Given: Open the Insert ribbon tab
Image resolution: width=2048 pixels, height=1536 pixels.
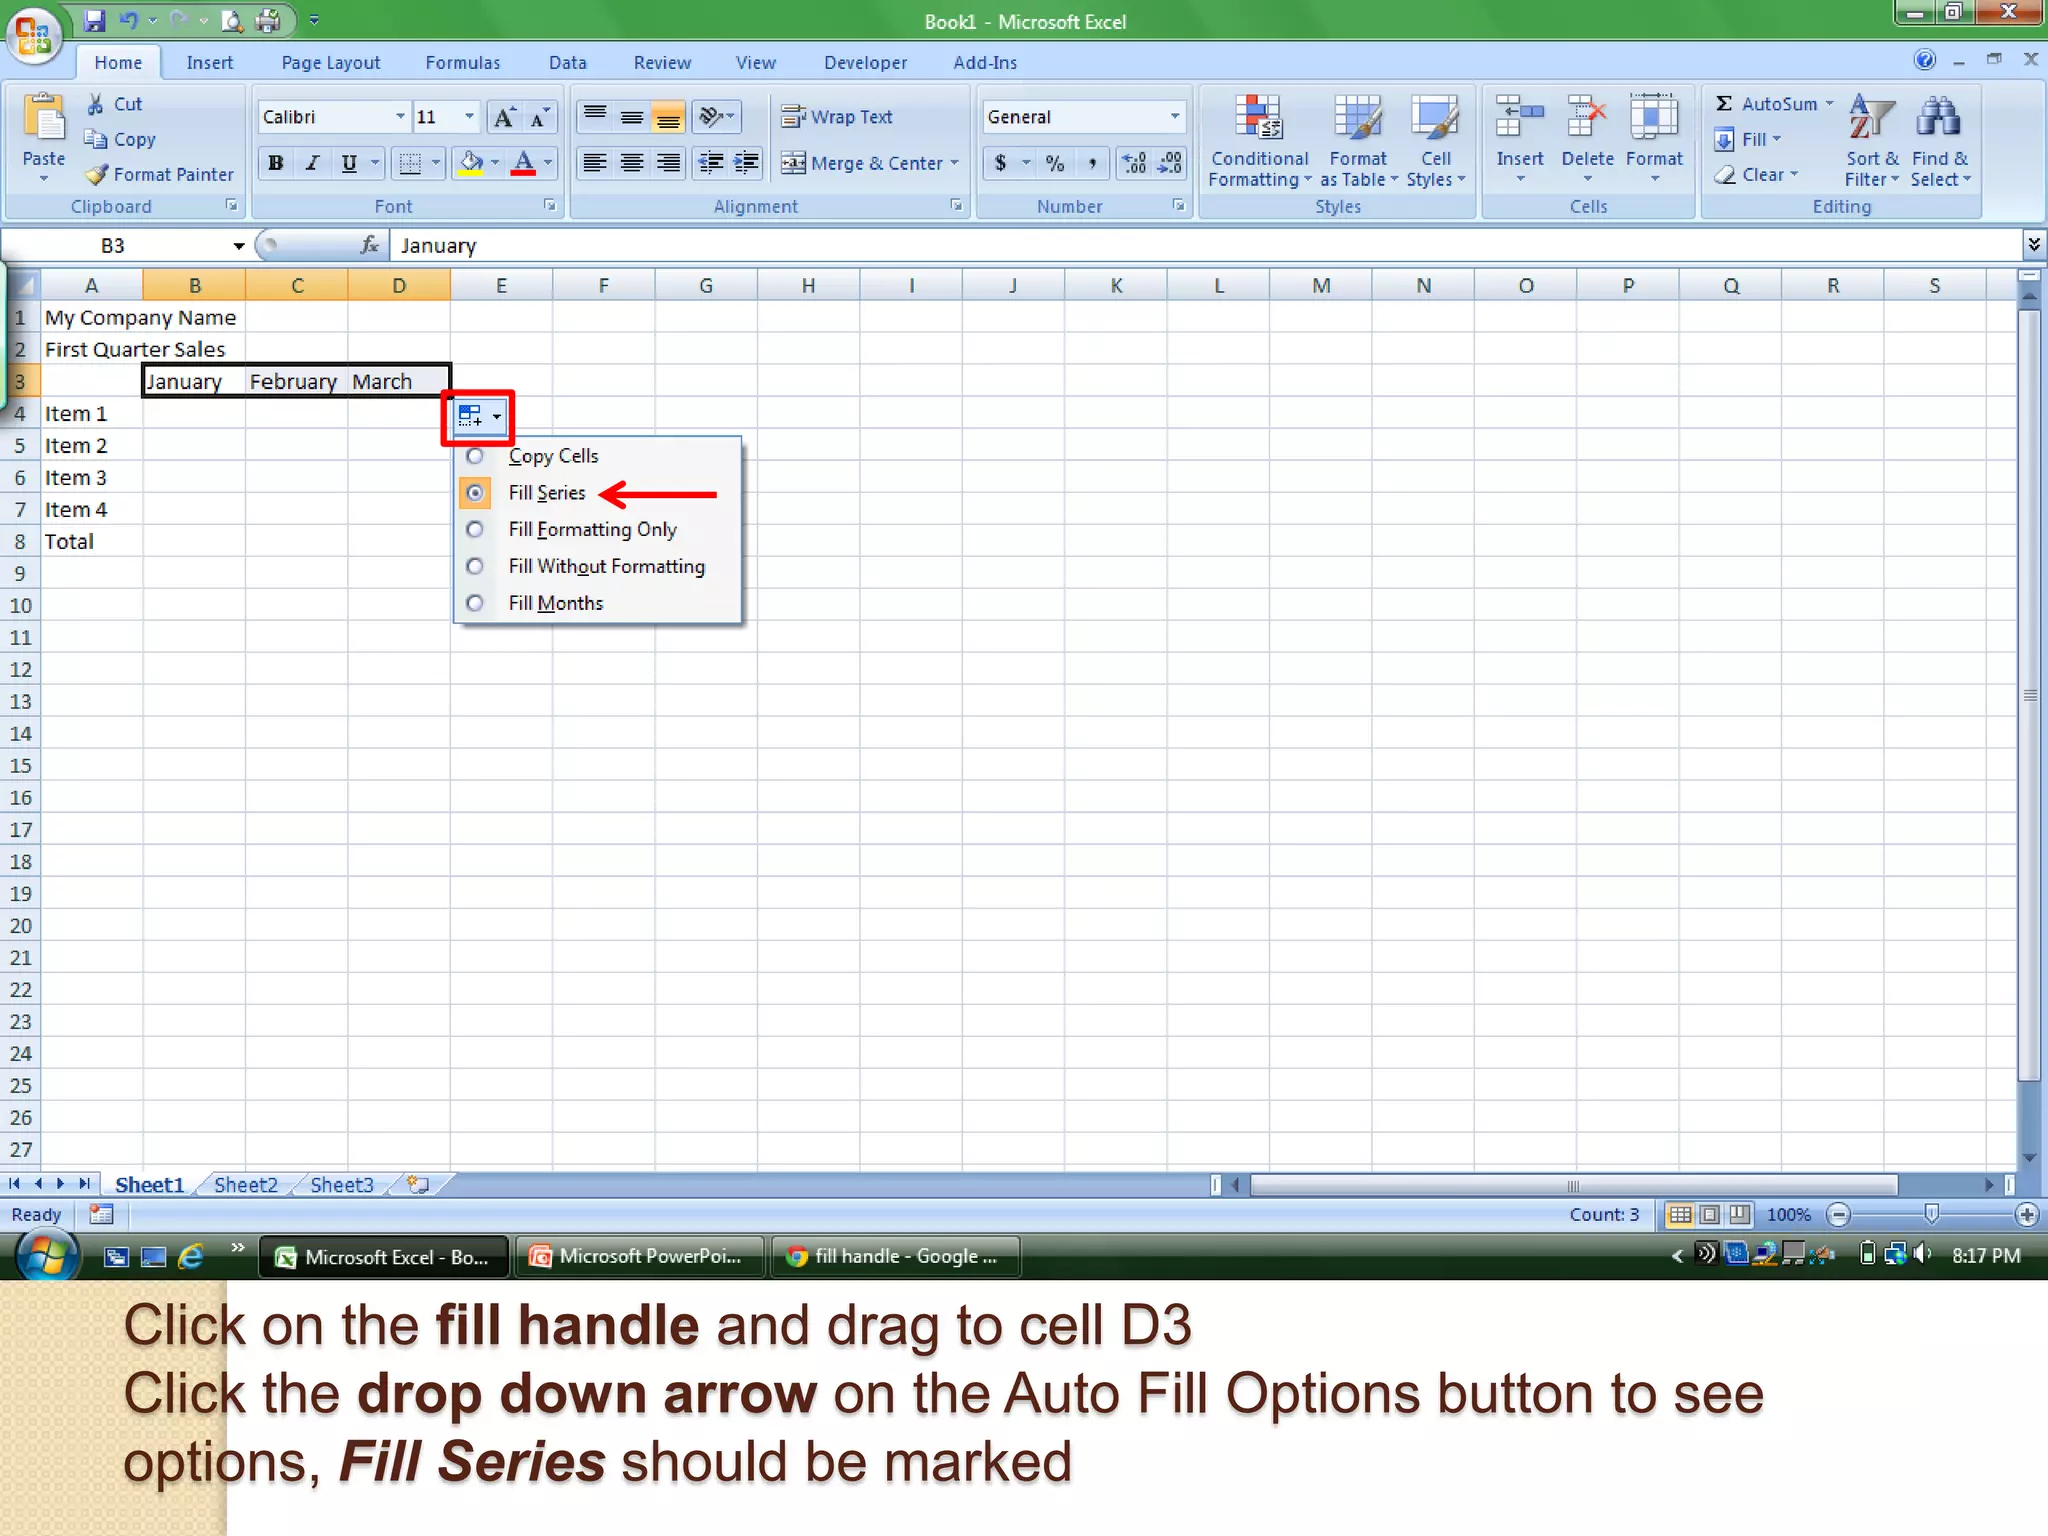Looking at the screenshot, I should point(209,62).
